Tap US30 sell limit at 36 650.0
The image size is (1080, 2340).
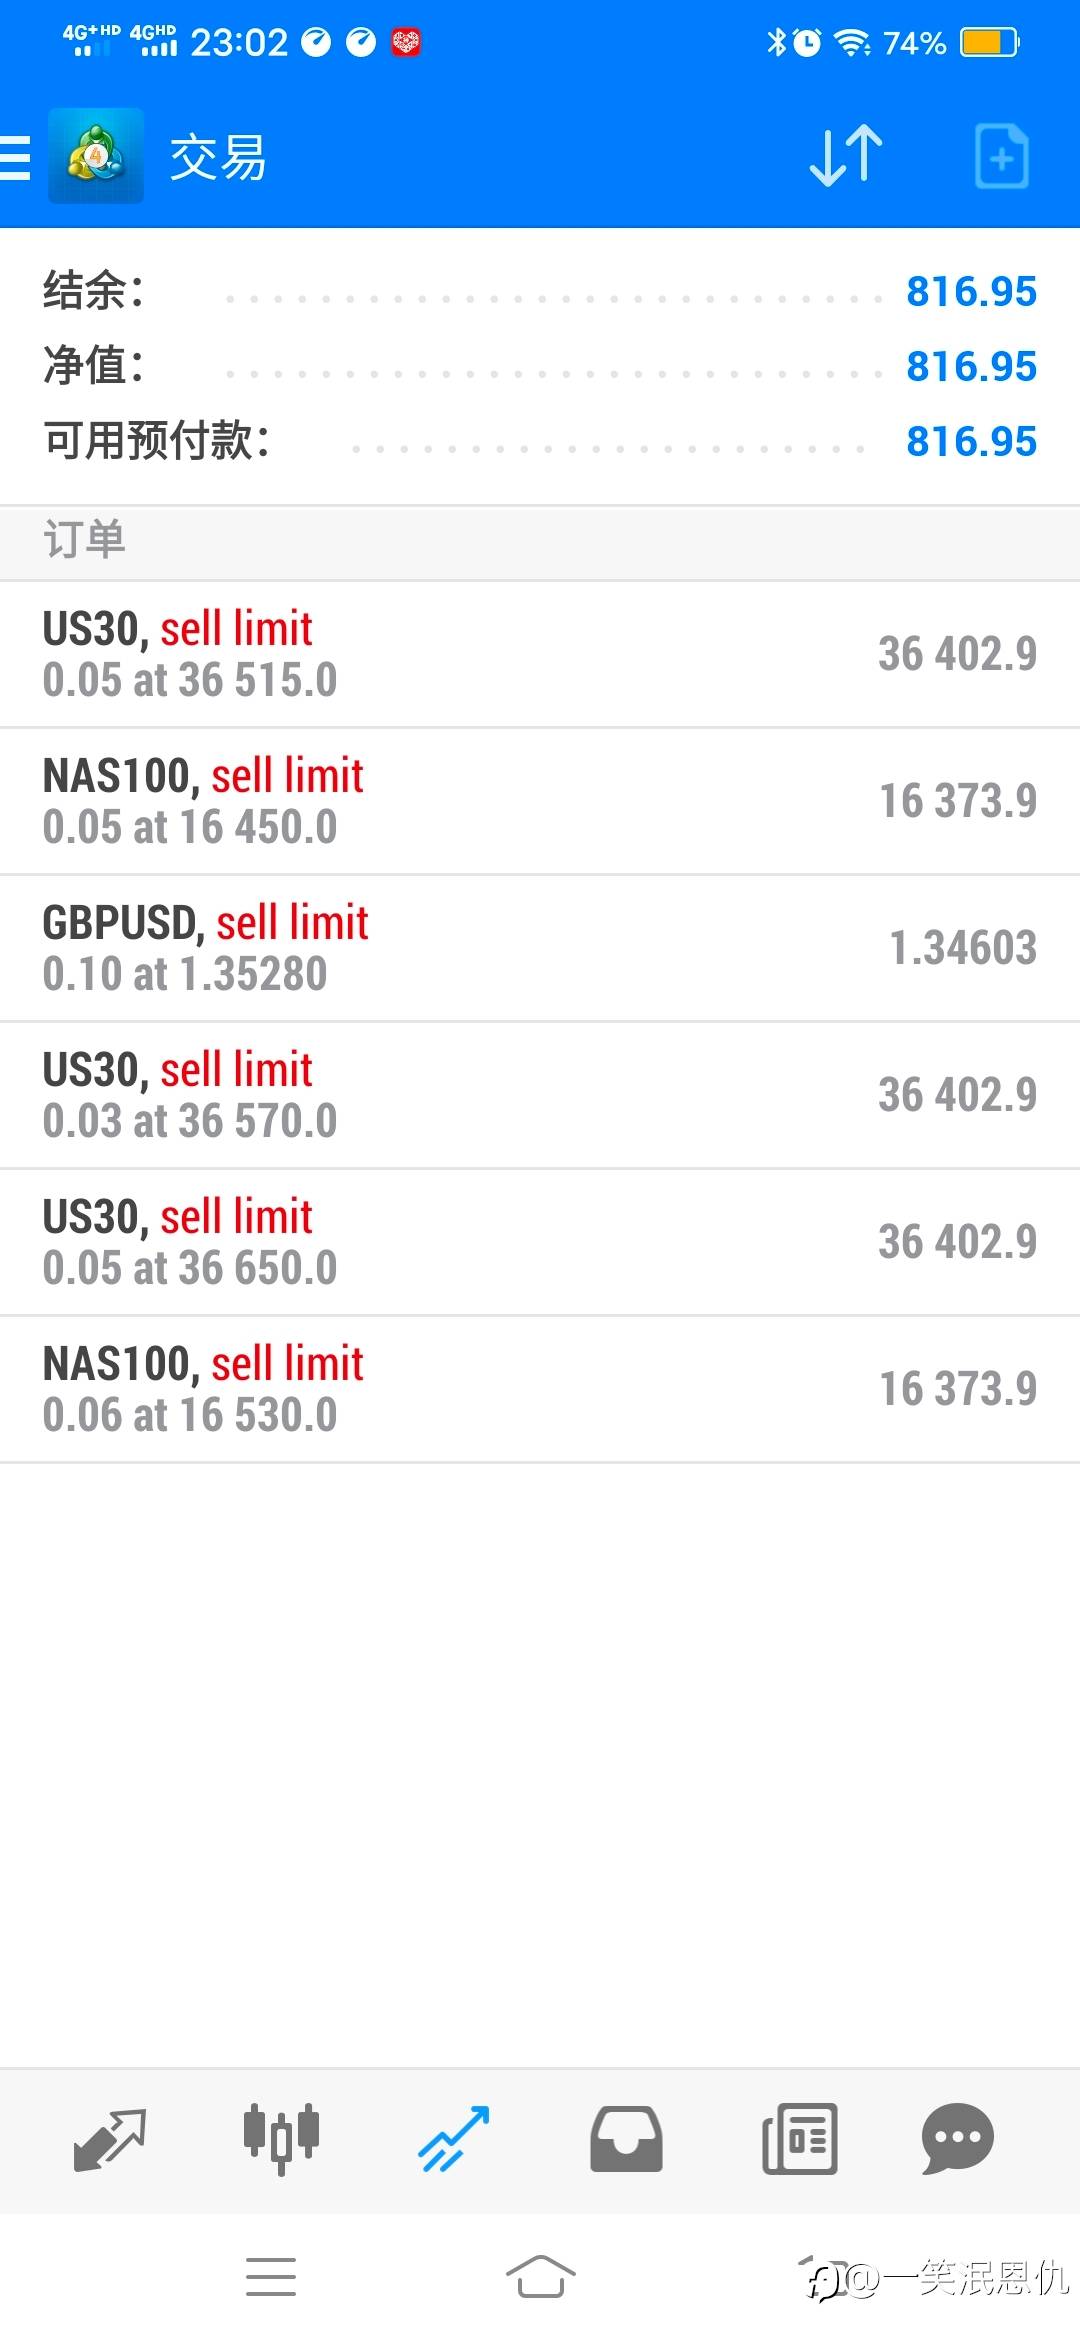540,1242
